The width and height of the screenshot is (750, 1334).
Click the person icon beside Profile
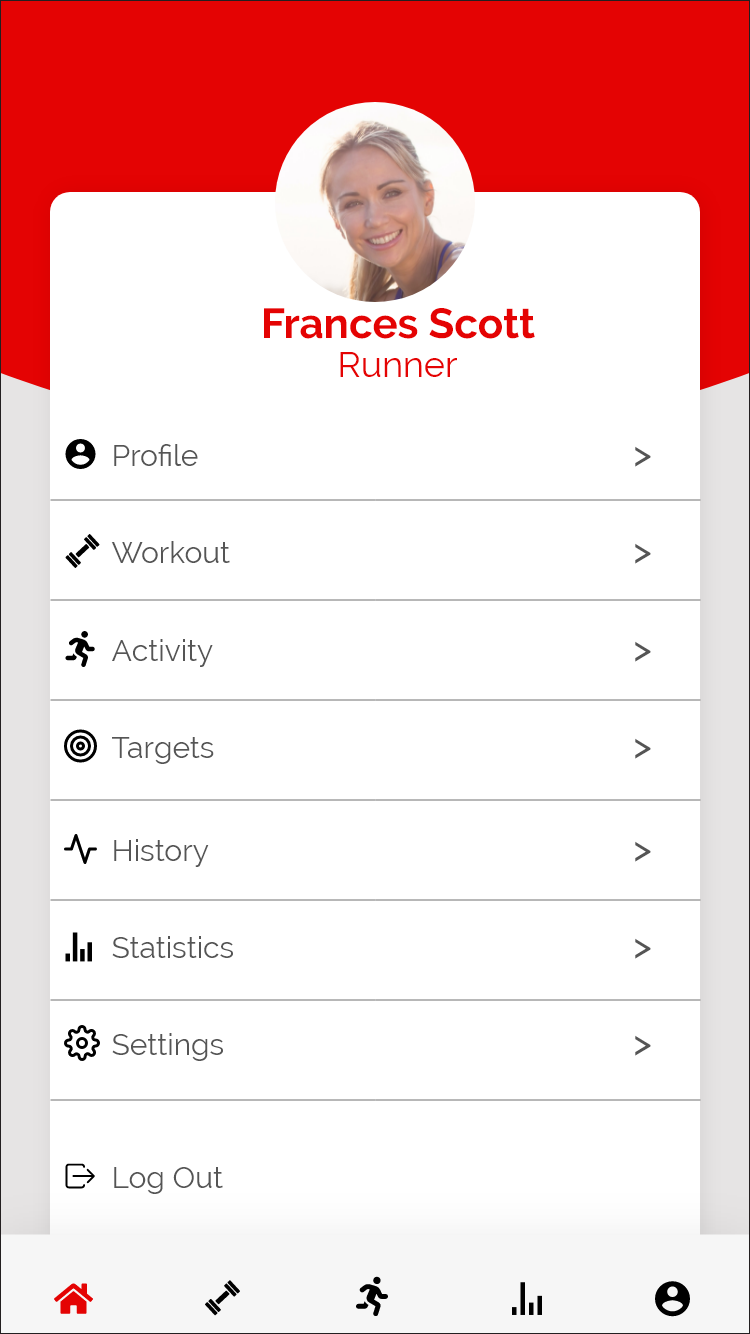click(x=81, y=455)
